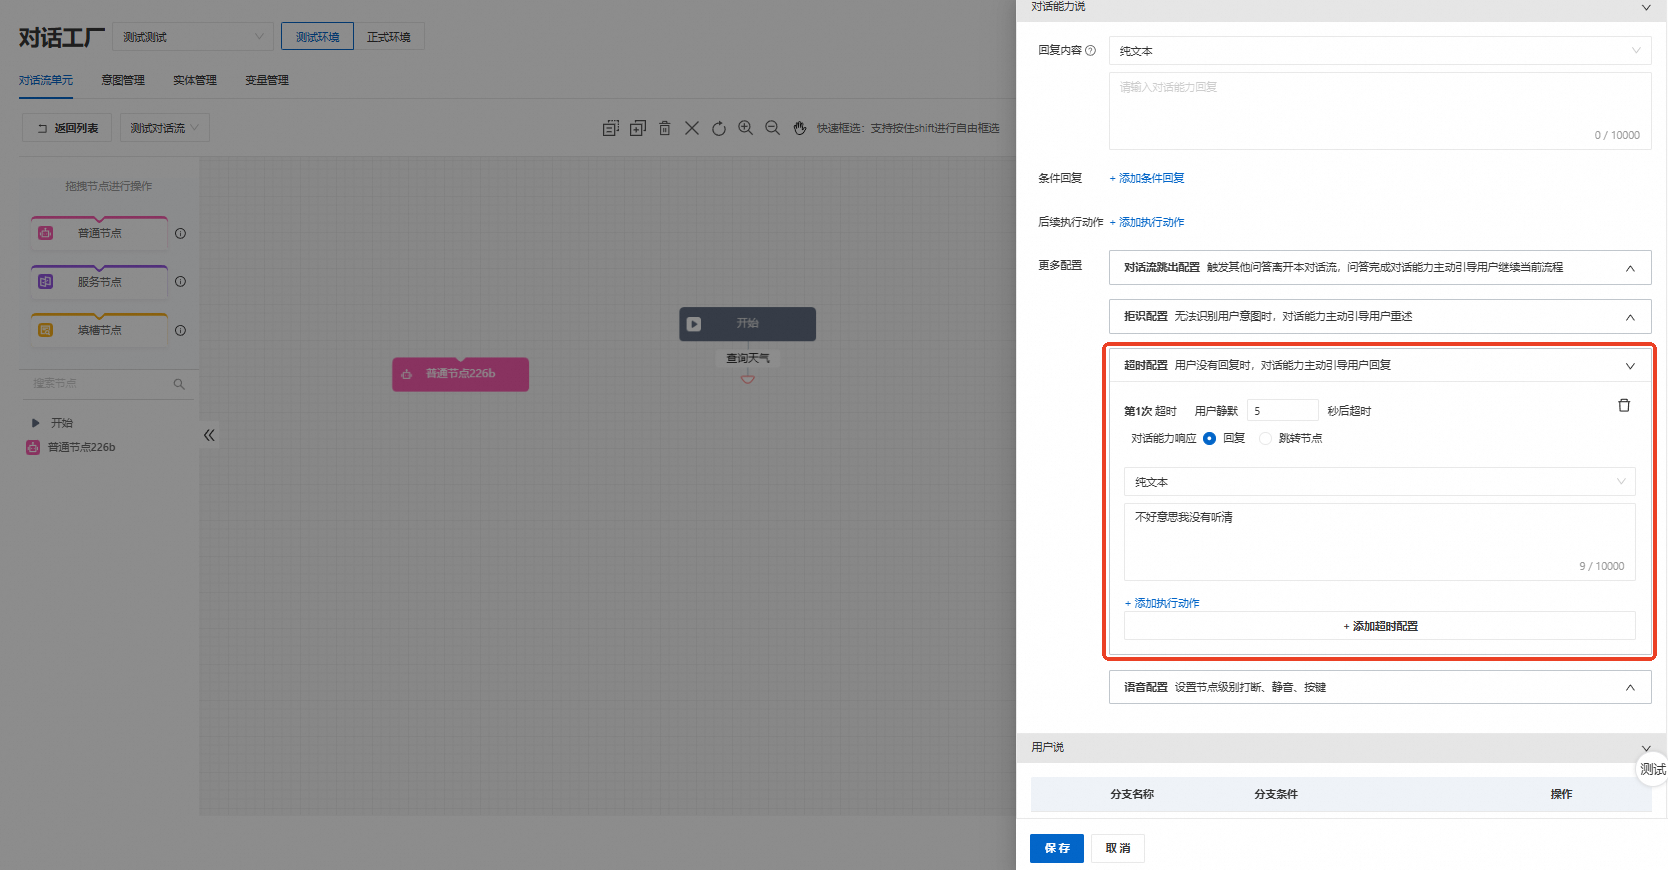The height and width of the screenshot is (870, 1668).
Task: Click the 分支名称 column header
Action: [1132, 794]
